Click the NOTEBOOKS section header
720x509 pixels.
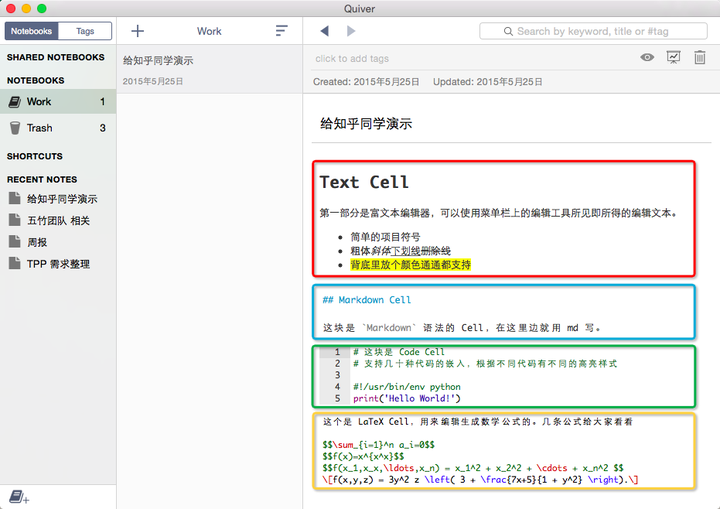click(x=35, y=80)
